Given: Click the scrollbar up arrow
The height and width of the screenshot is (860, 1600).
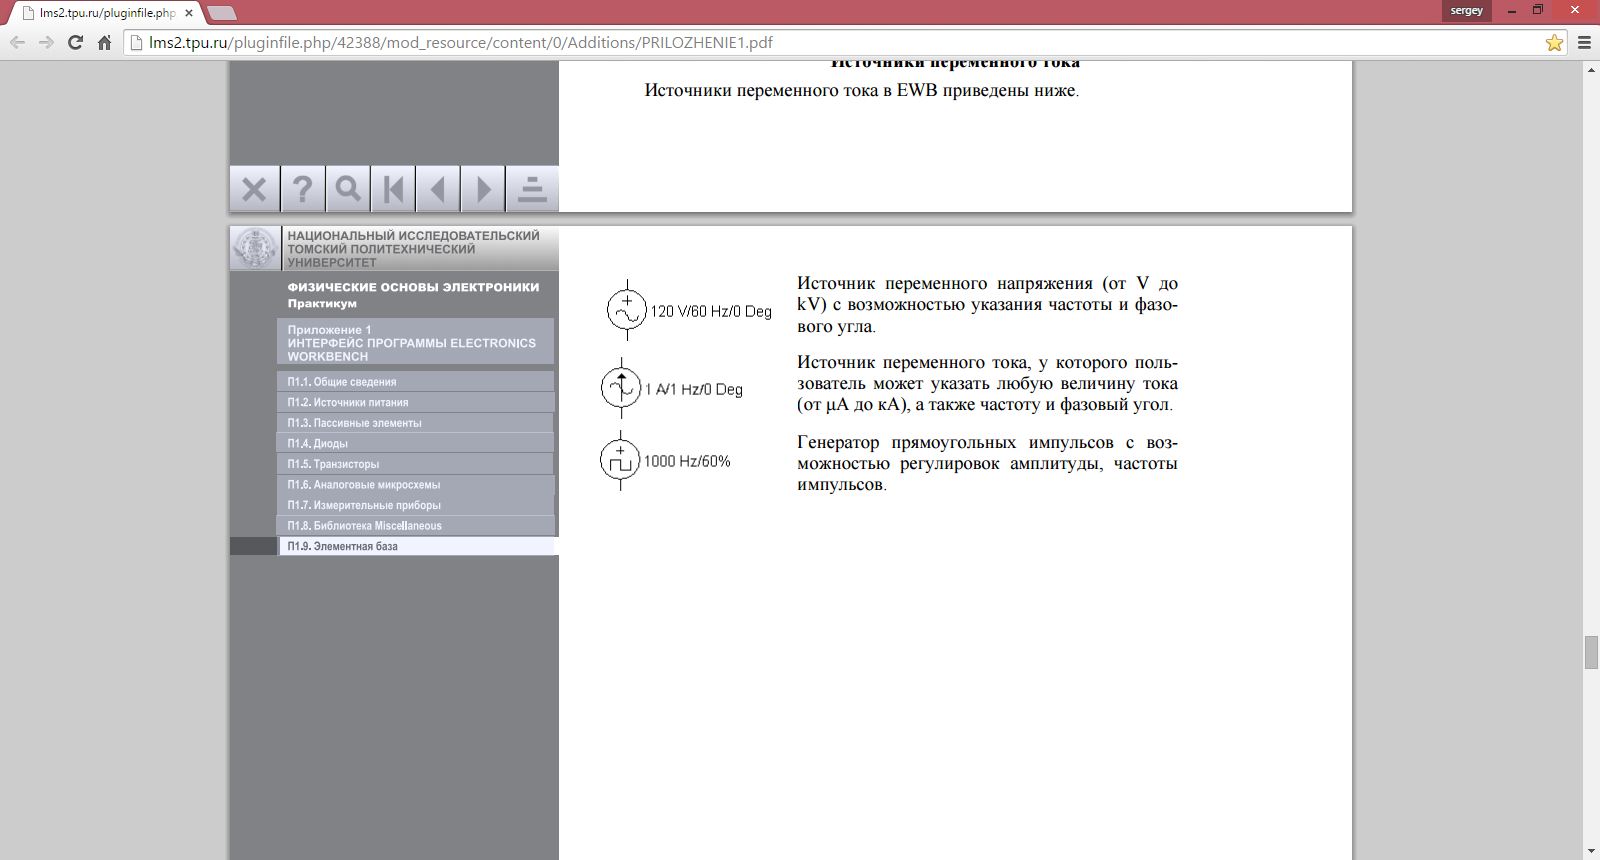Looking at the screenshot, I should [1591, 69].
